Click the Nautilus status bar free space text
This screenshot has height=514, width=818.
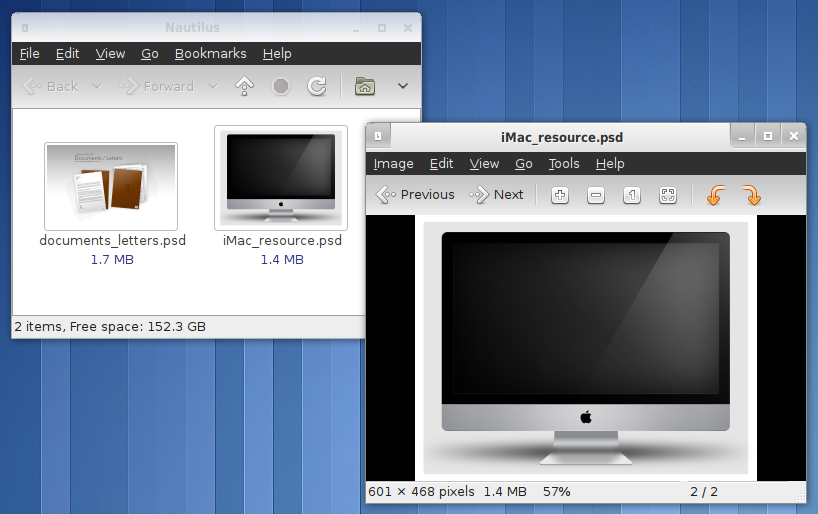pos(110,327)
